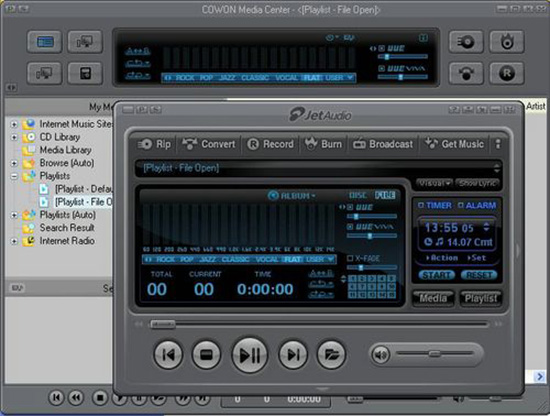The height and width of the screenshot is (416, 550).
Task: Select the ROCK equalizer preset in JetAudio
Action: 165,259
